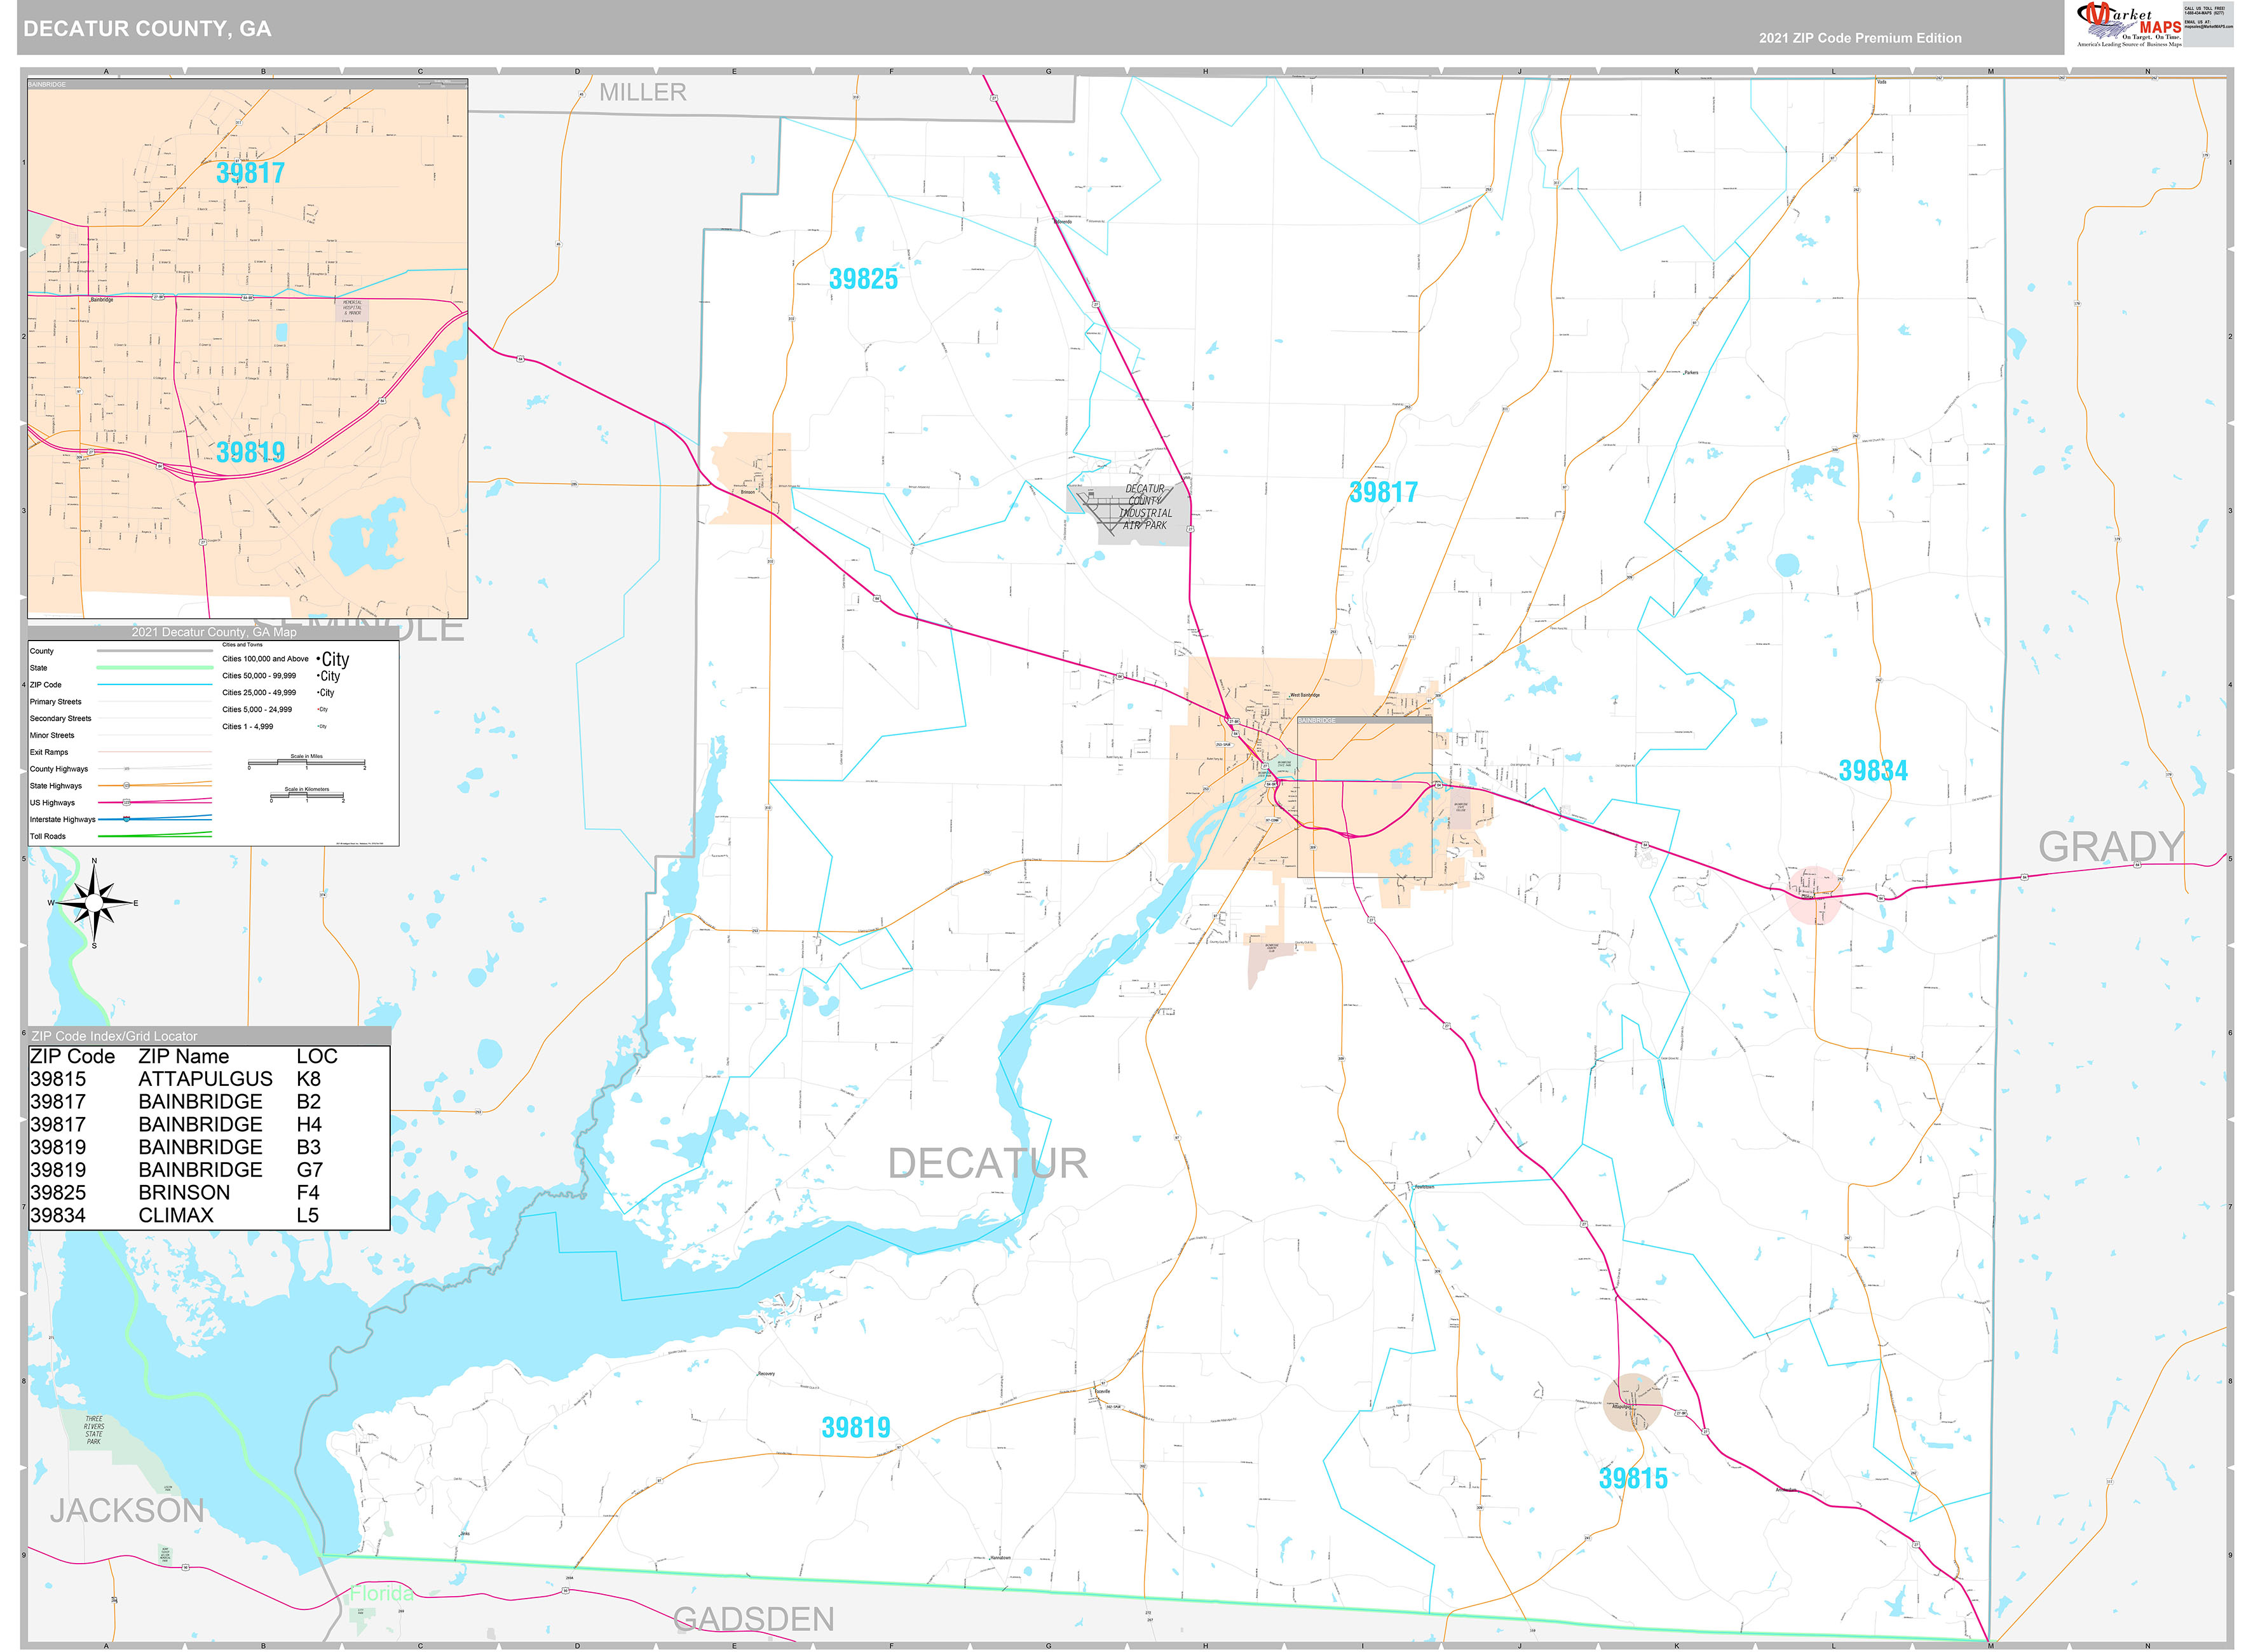This screenshot has height=1652, width=2253.
Task: Click the Interstate Highways shield symbol in legend
Action: point(126,819)
